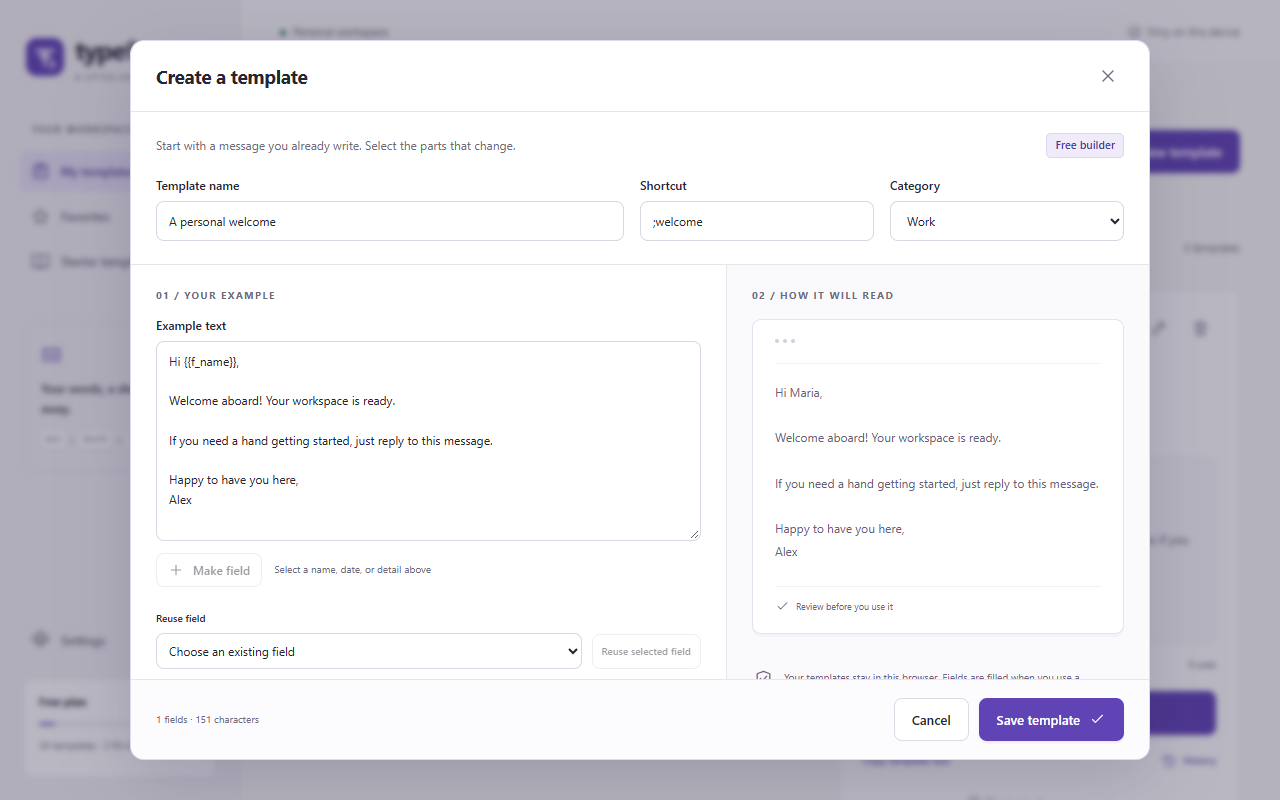Screen dimensions: 1280x800
Task: Click into the Shortcut field
Action: point(757,221)
